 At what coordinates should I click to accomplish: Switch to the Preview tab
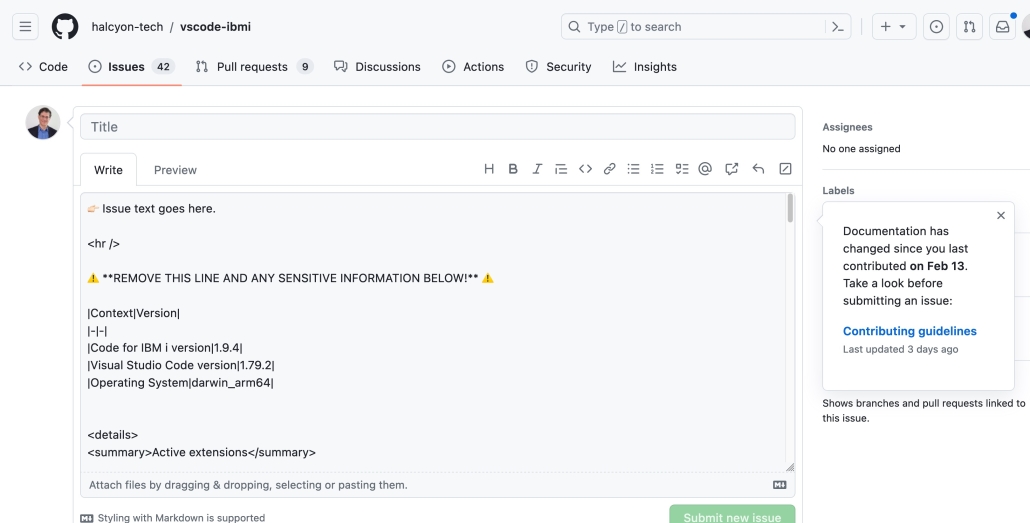pos(175,170)
